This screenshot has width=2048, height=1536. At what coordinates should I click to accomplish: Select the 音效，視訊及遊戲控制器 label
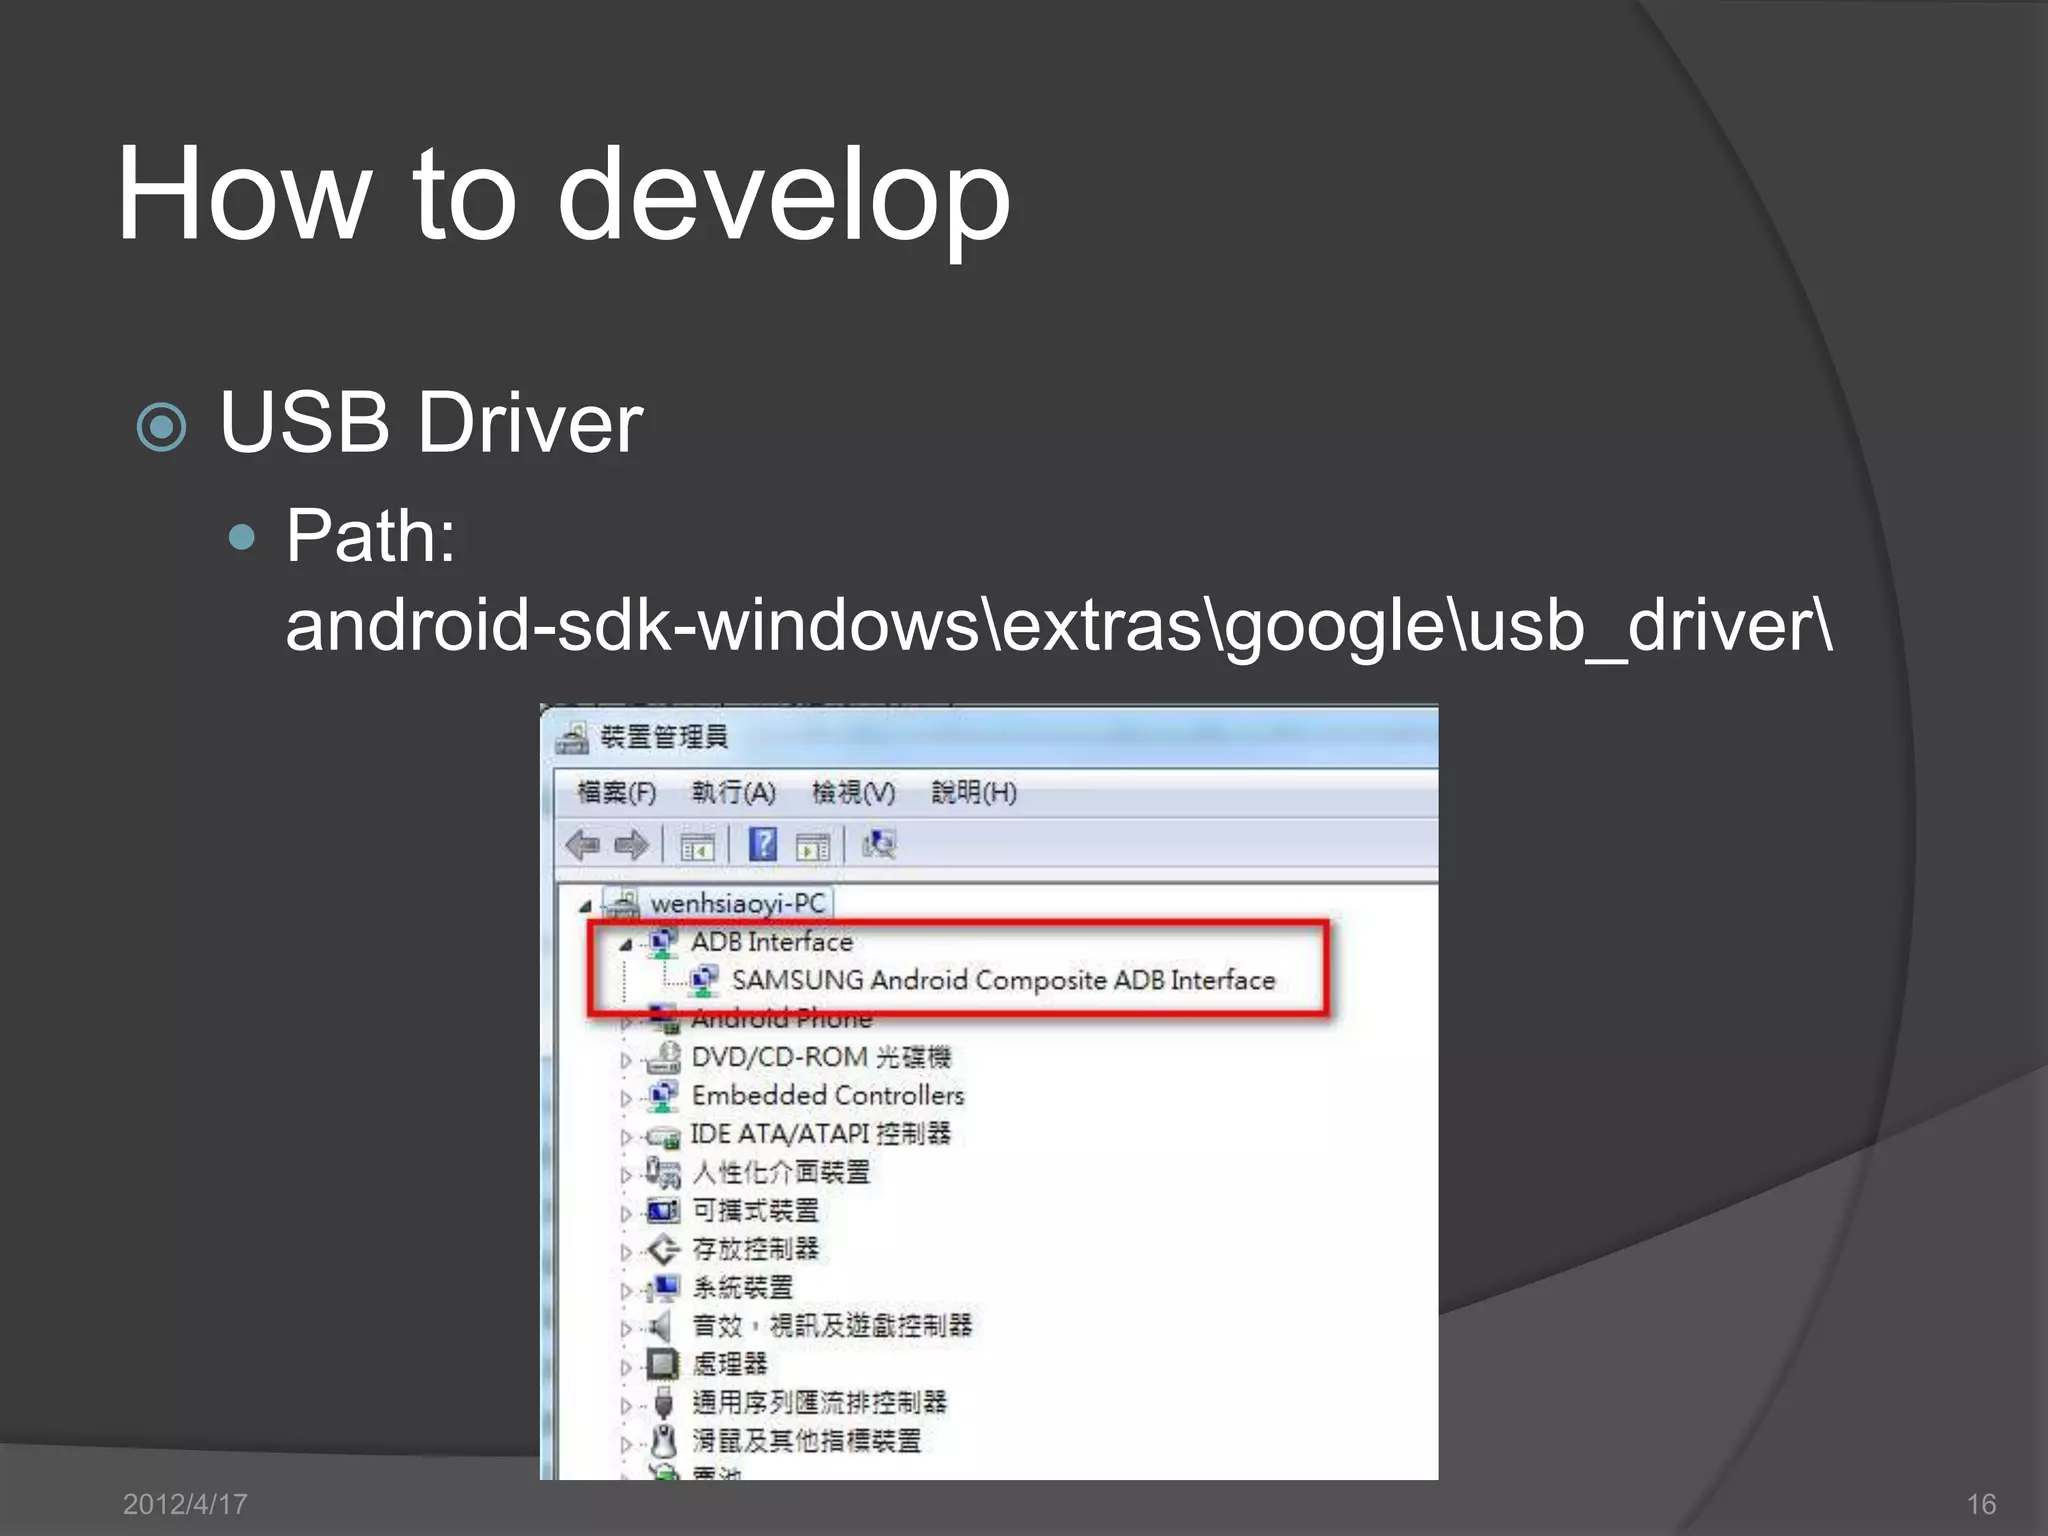[832, 1326]
